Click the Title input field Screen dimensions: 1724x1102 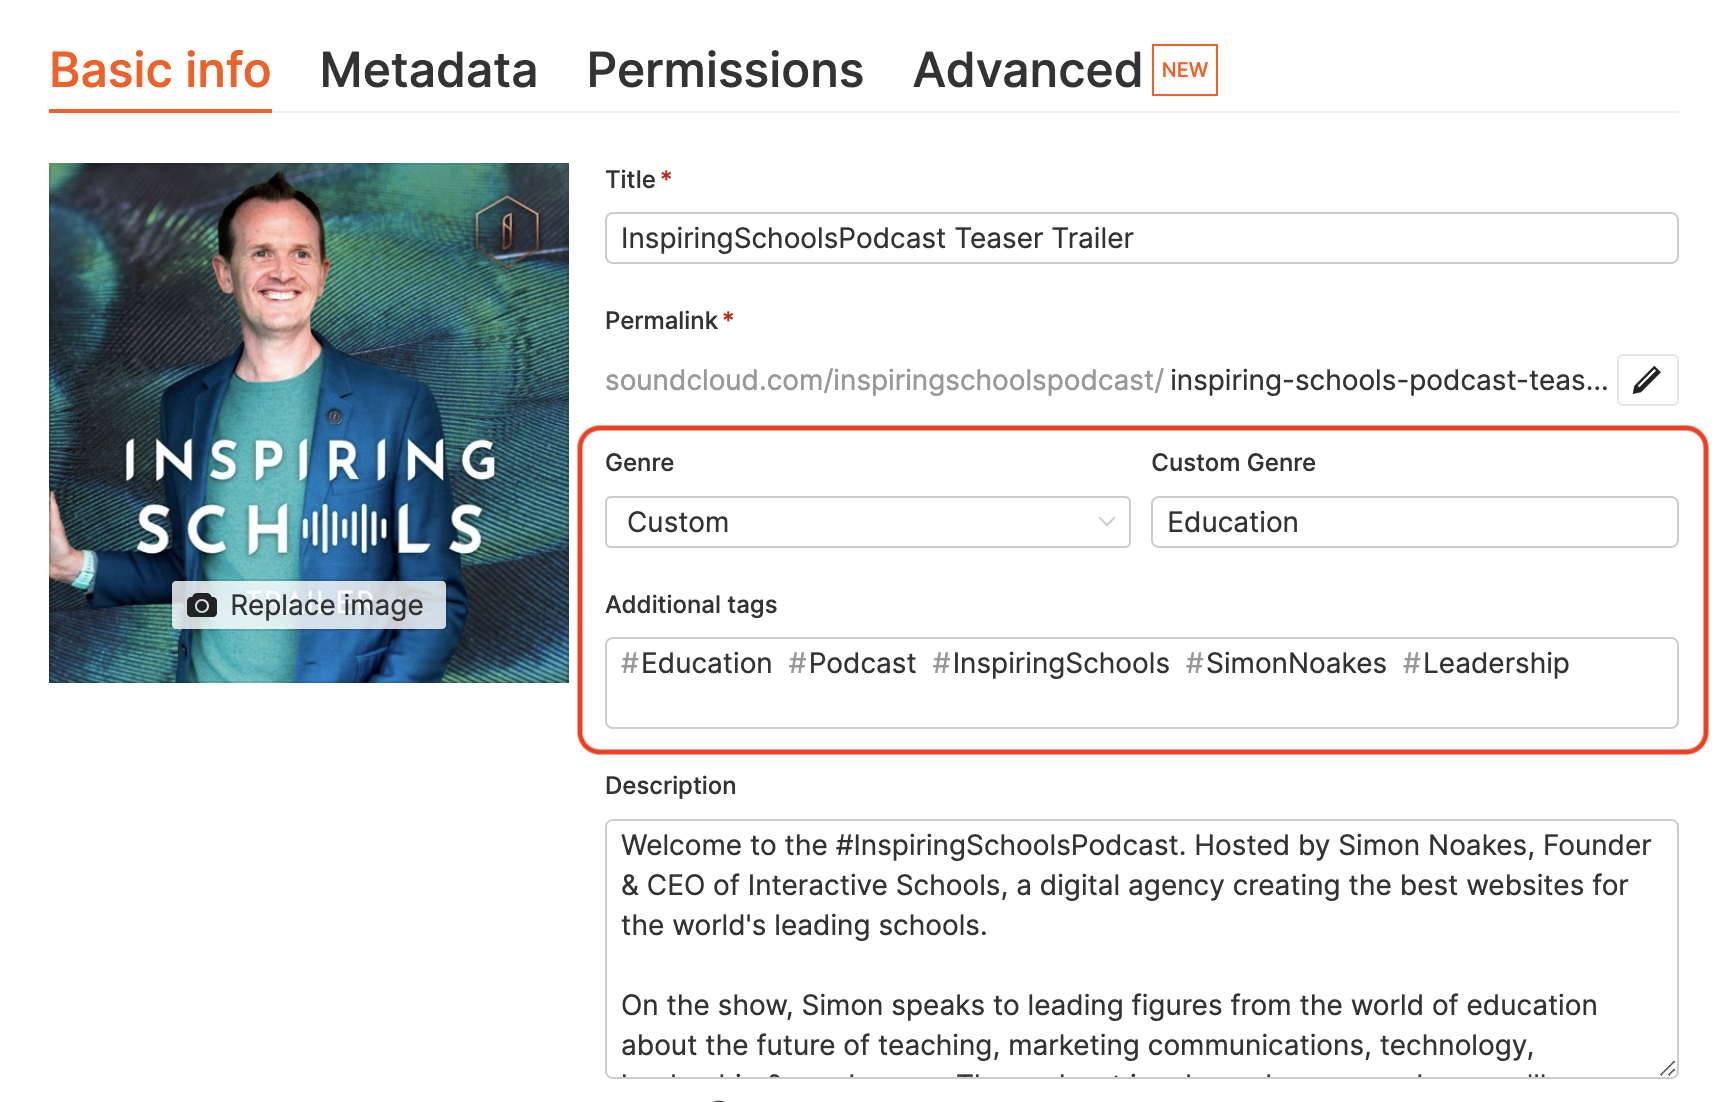[1140, 238]
